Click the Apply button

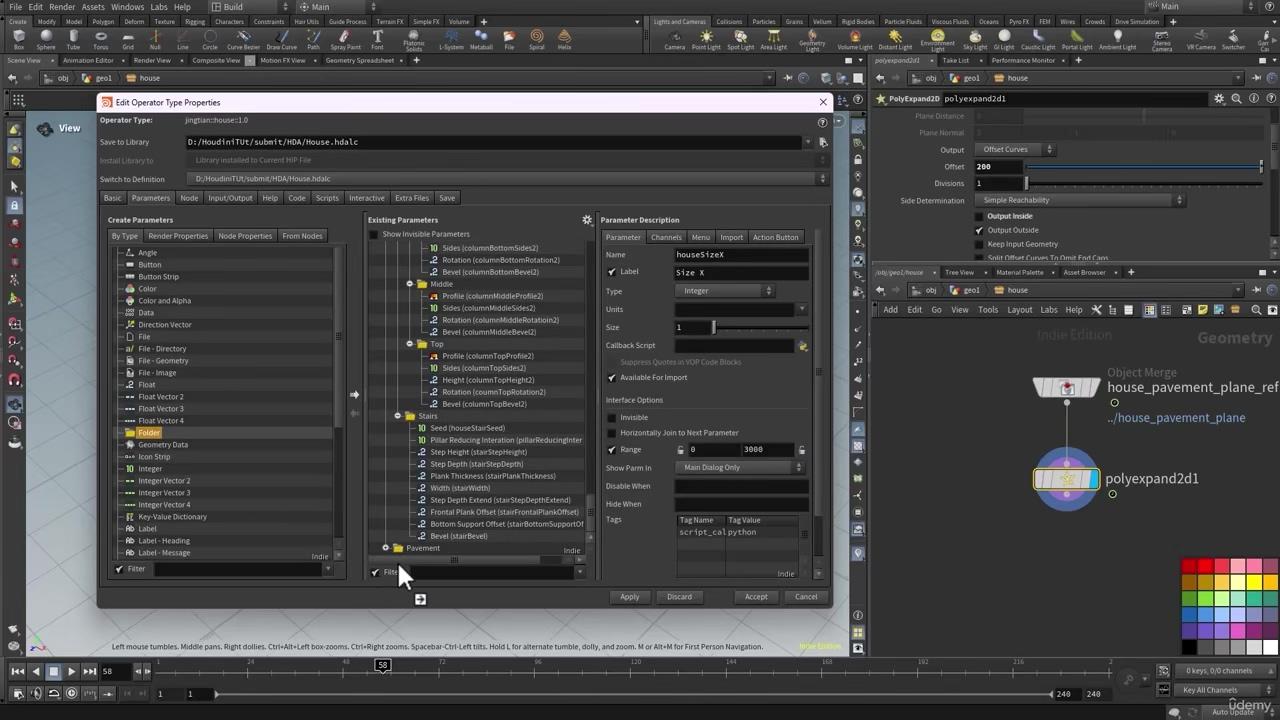(x=629, y=597)
